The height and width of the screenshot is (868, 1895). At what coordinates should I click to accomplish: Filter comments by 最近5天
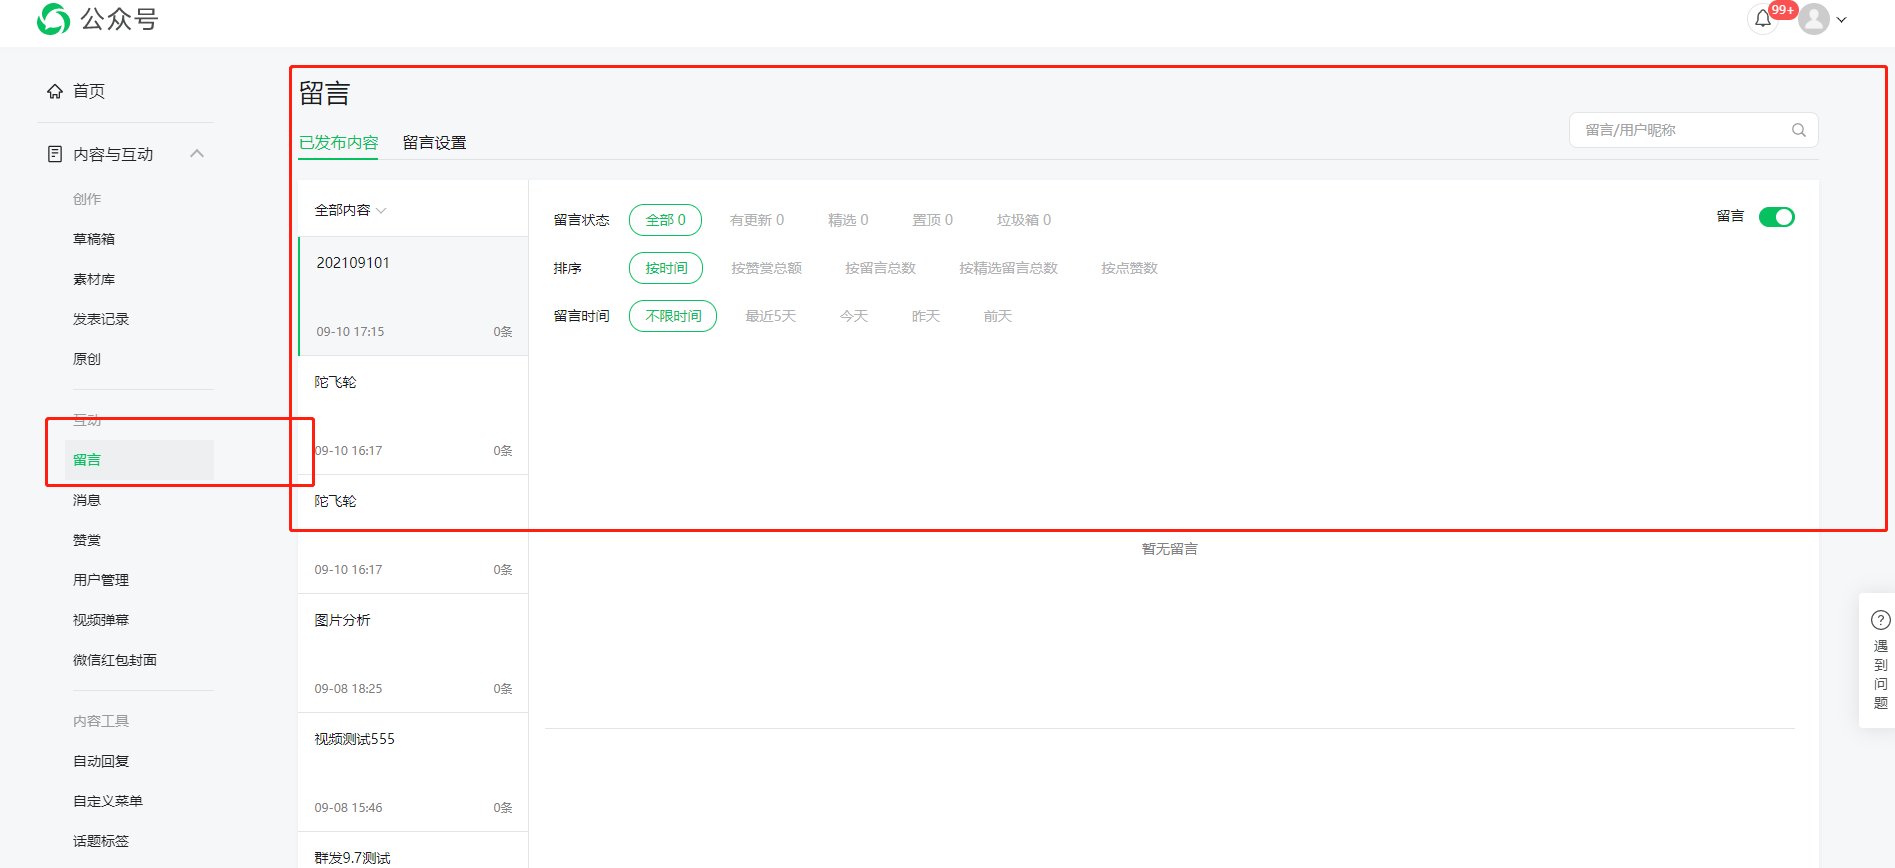tap(770, 316)
